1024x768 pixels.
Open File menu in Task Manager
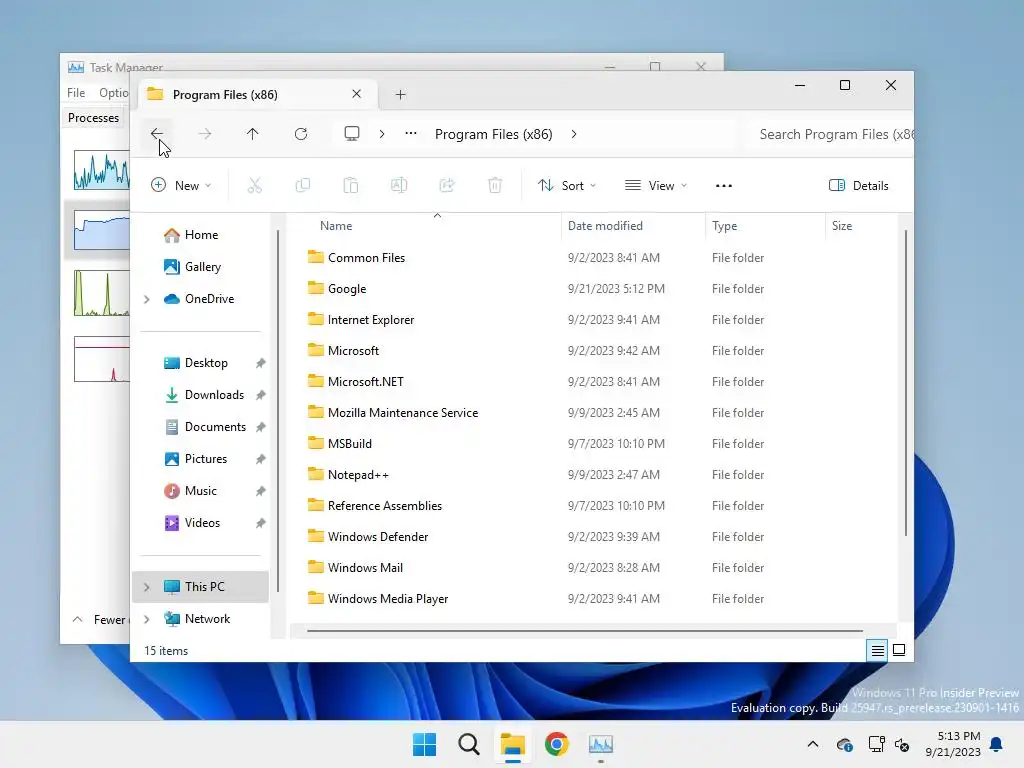coord(76,93)
